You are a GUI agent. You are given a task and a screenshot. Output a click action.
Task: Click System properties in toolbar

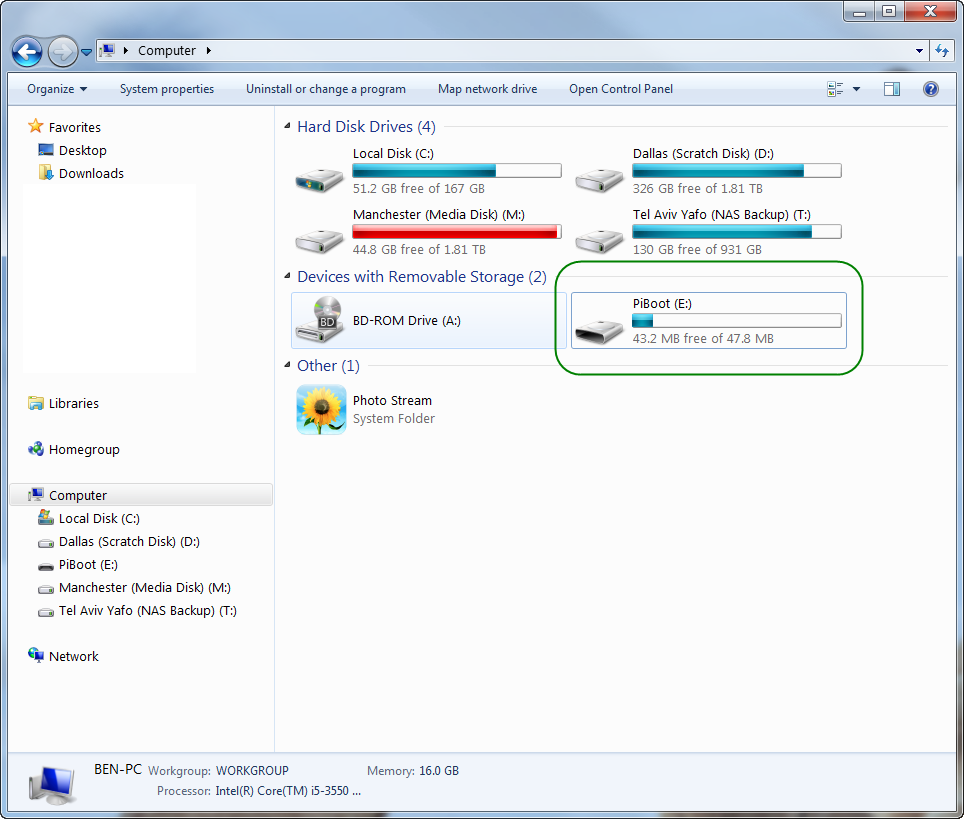pos(167,89)
